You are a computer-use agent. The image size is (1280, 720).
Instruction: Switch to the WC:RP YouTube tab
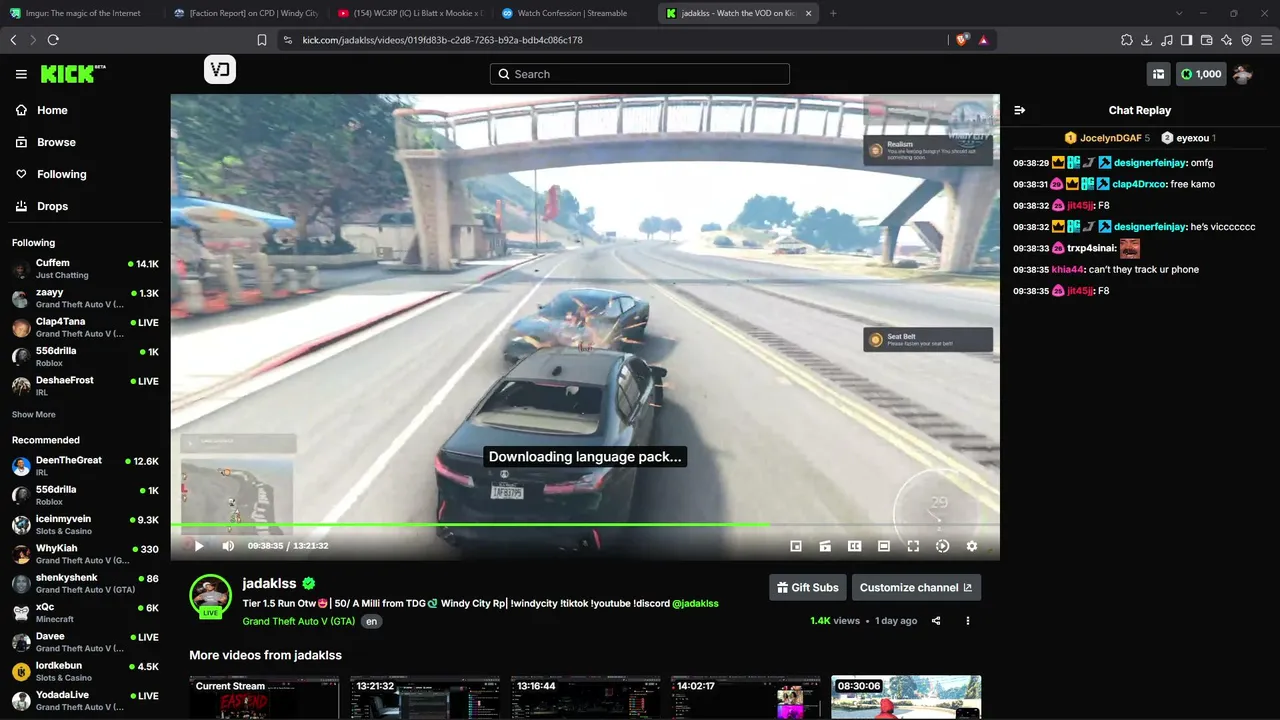(409, 13)
